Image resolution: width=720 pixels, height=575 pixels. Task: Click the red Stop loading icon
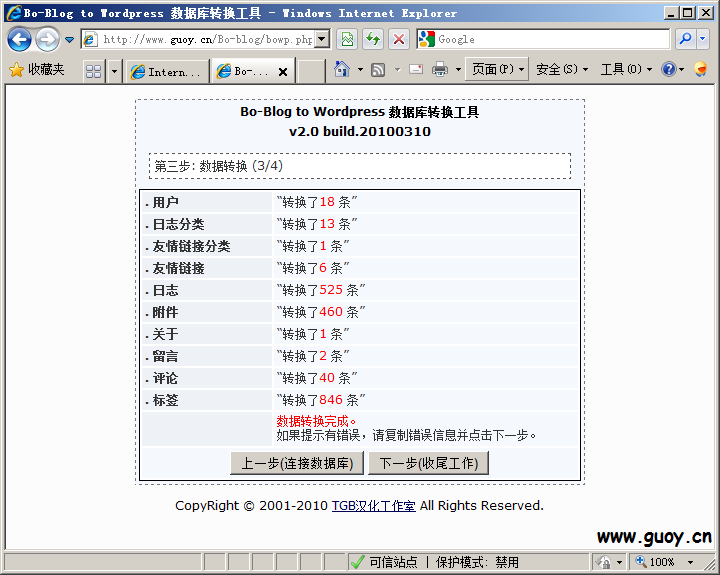coord(399,39)
